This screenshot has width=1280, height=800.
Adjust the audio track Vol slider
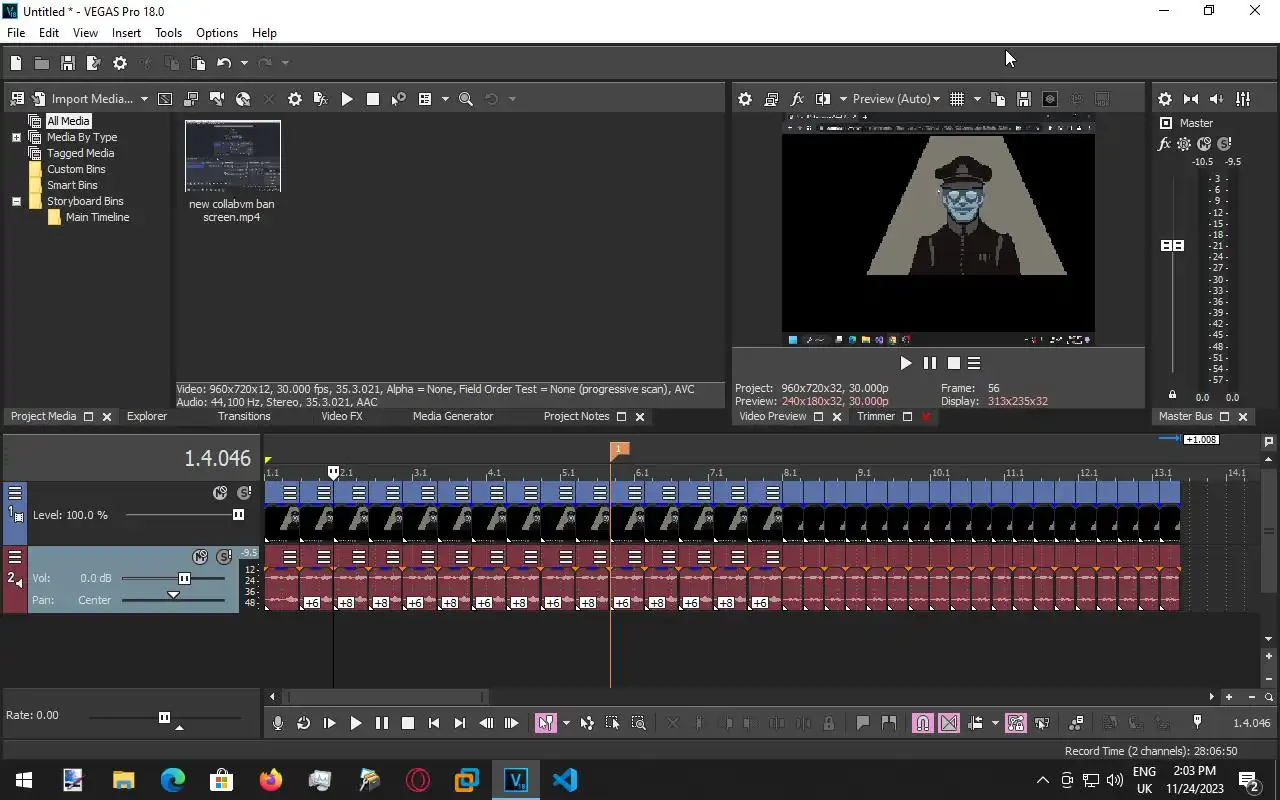(x=184, y=578)
